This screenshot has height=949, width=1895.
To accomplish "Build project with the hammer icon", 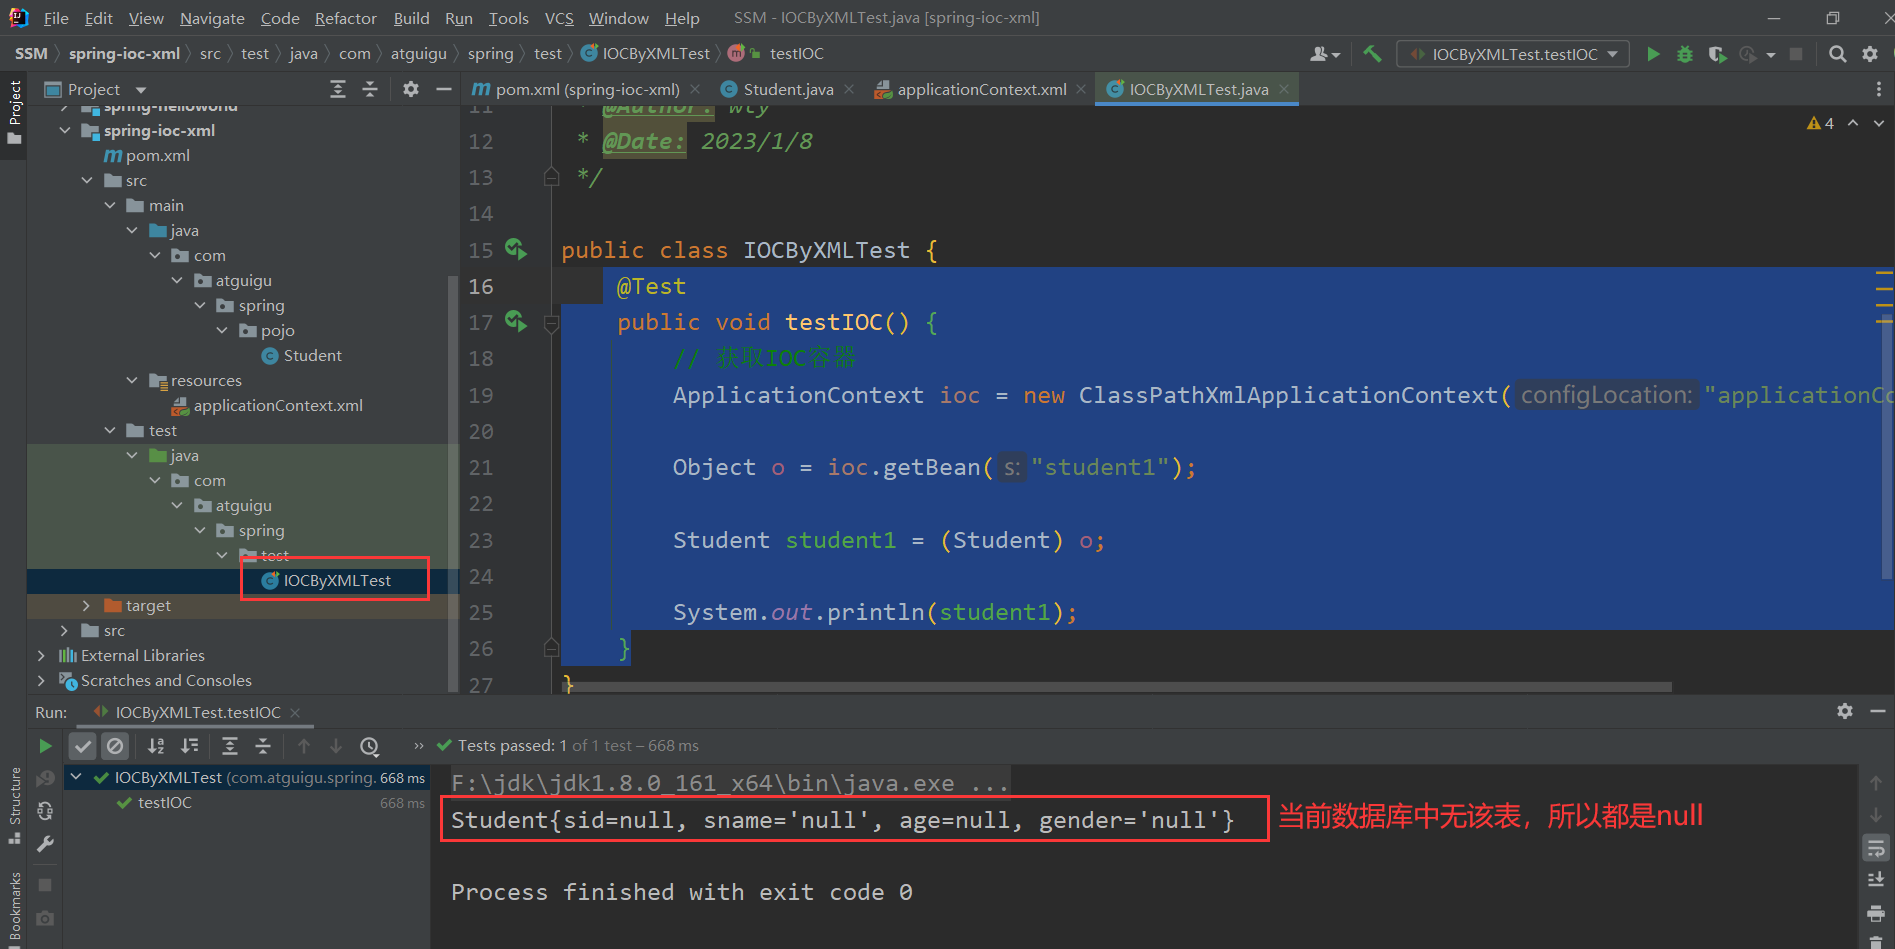I will 1372,54.
